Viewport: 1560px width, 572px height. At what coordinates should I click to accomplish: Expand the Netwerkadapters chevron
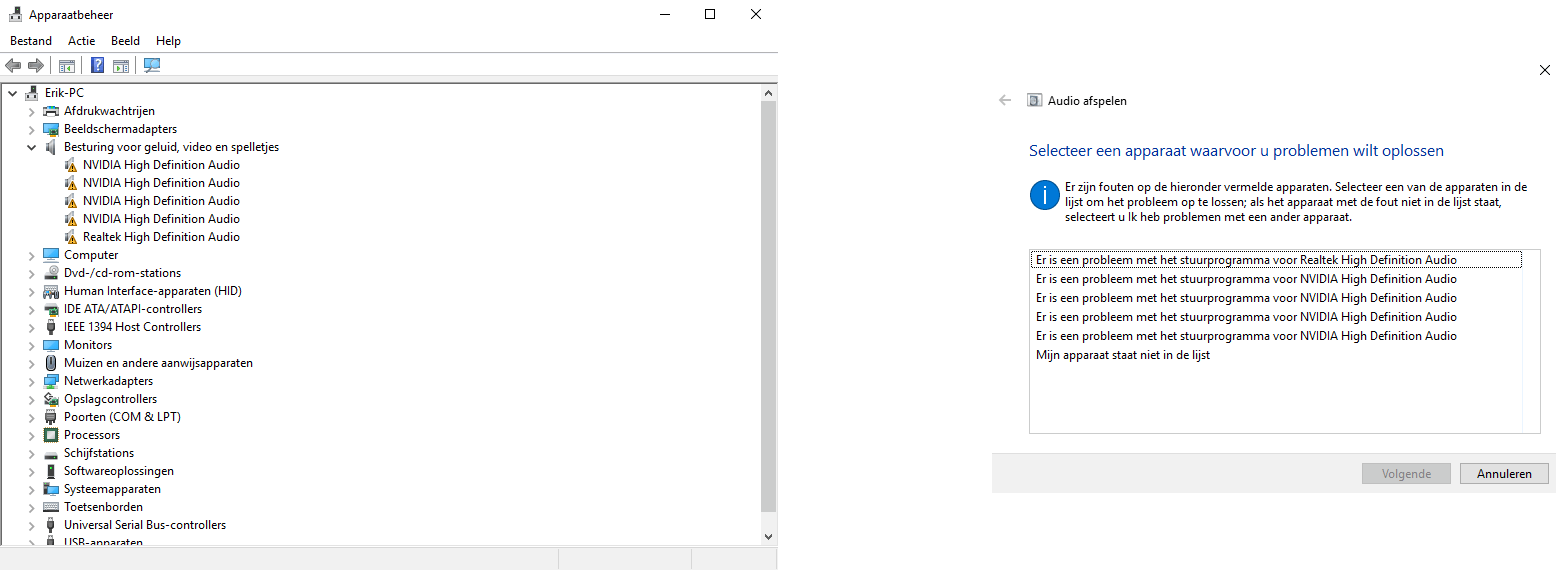point(31,381)
